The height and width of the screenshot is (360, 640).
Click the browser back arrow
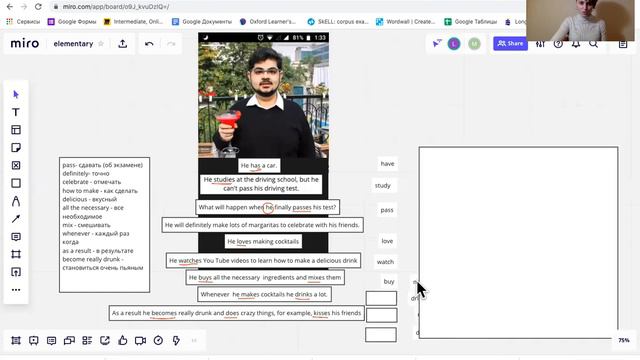(x=10, y=7)
